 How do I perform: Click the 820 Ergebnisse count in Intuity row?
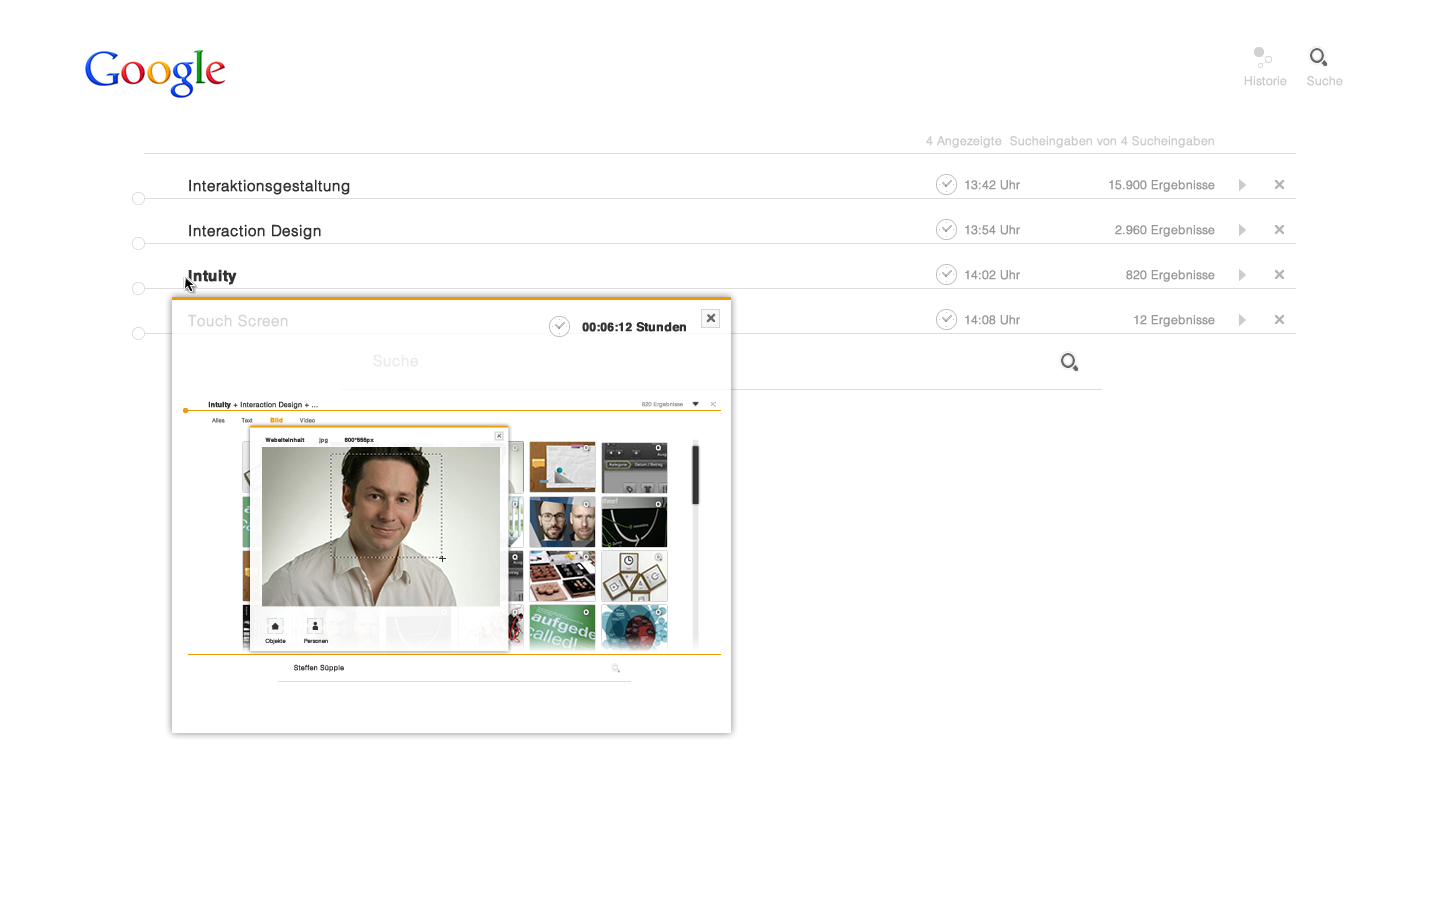tap(1170, 275)
